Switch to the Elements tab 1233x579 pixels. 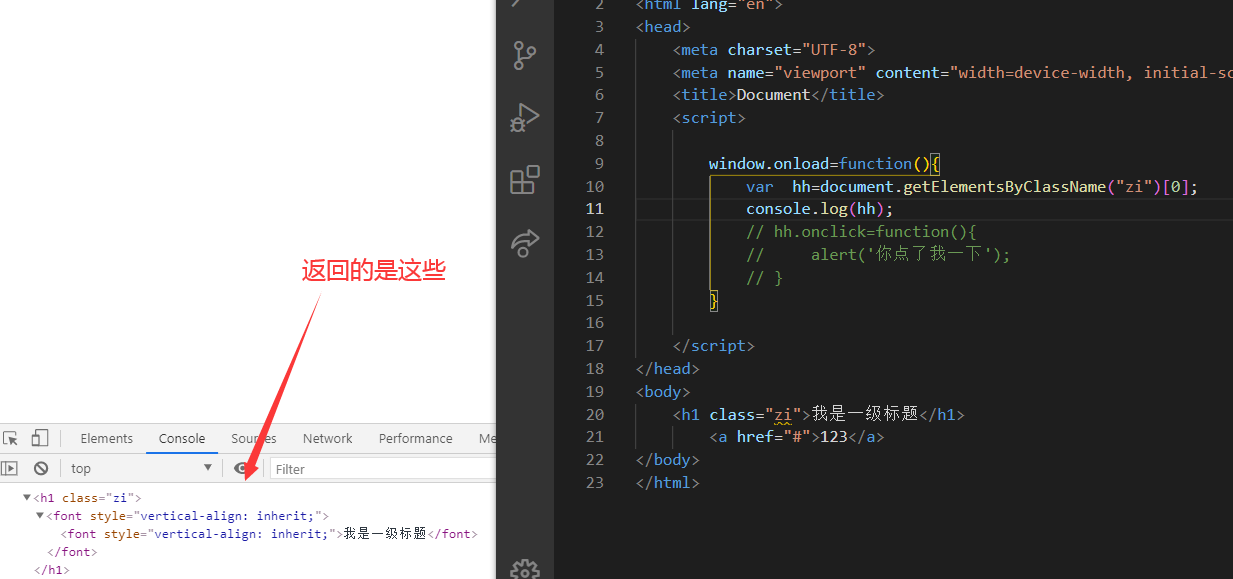(x=107, y=438)
